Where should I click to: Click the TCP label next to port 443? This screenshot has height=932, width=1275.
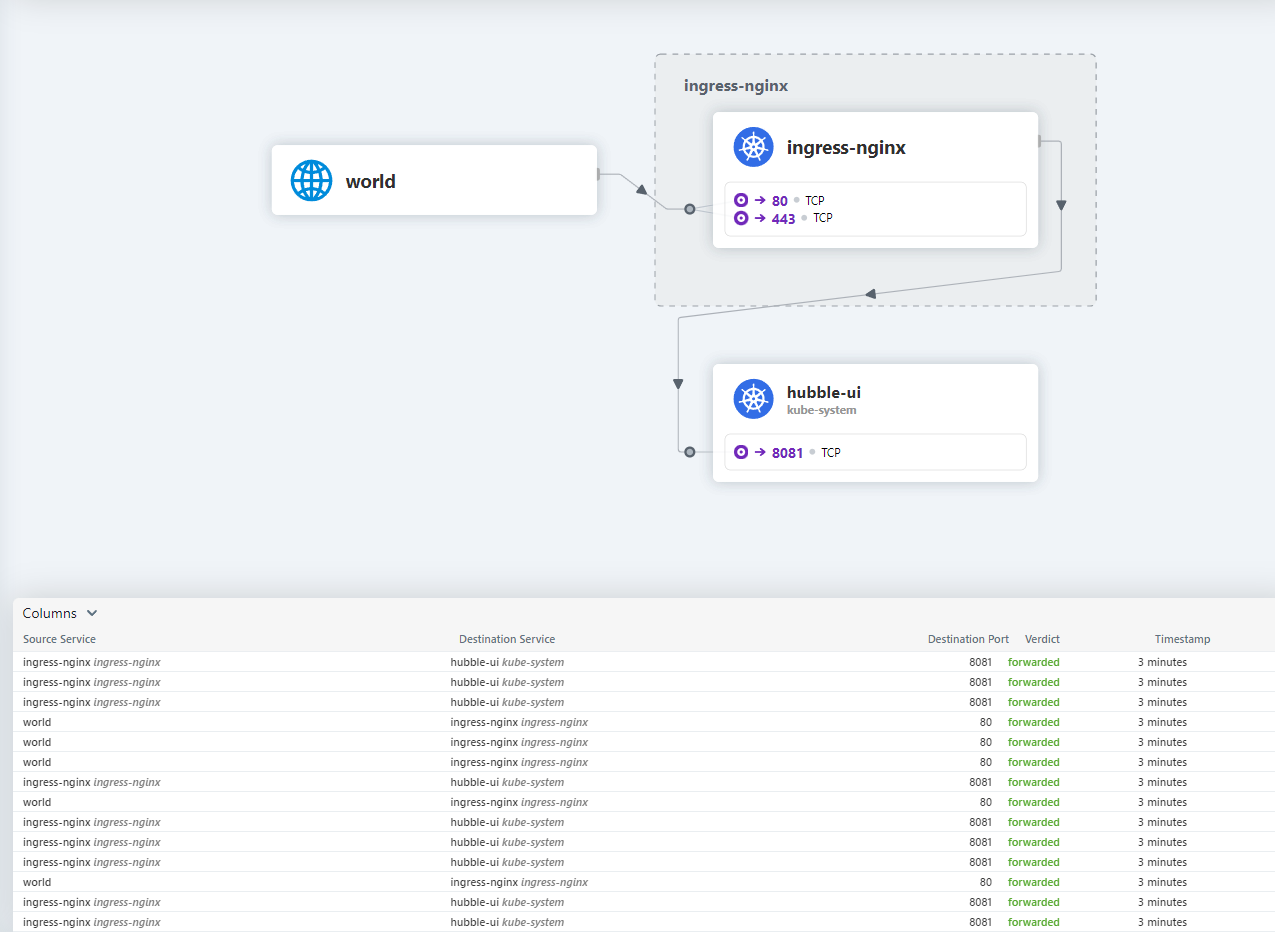823,218
